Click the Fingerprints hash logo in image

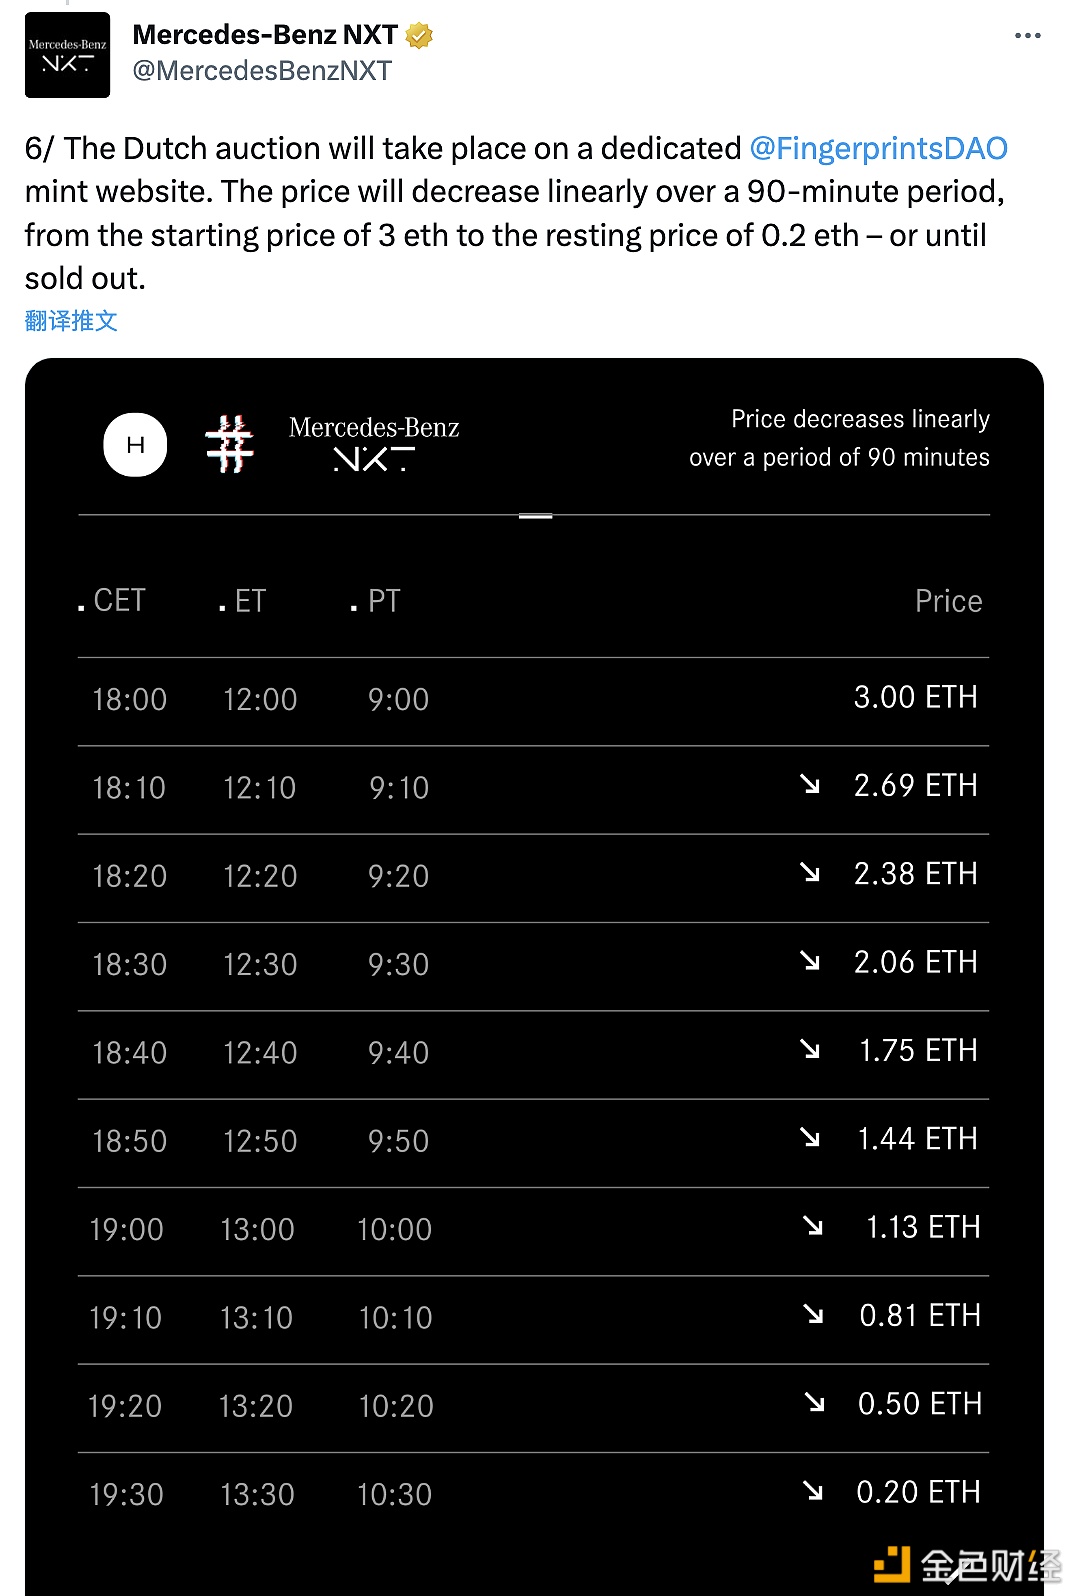[230, 444]
